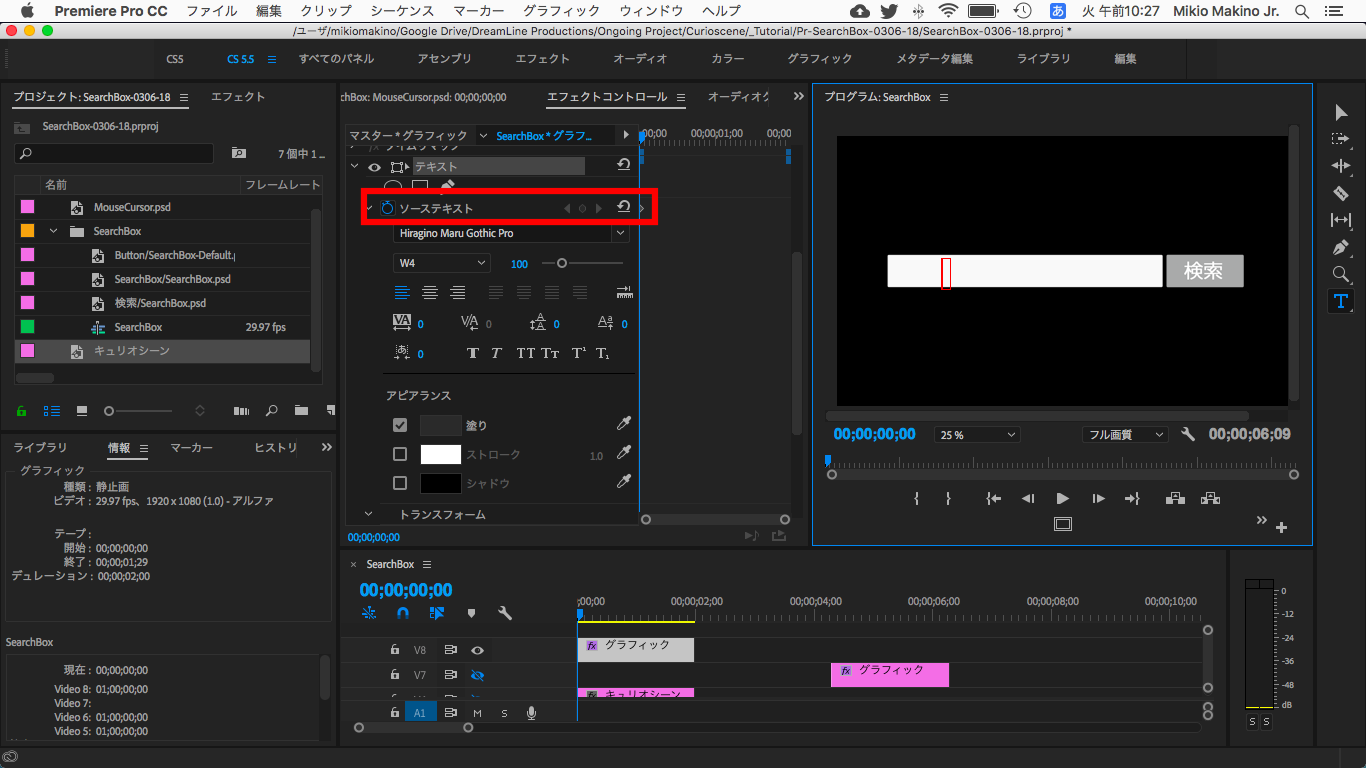Screen dimensions: 1366x768
Task: Open the 25% zoom level dropdown
Action: click(977, 435)
